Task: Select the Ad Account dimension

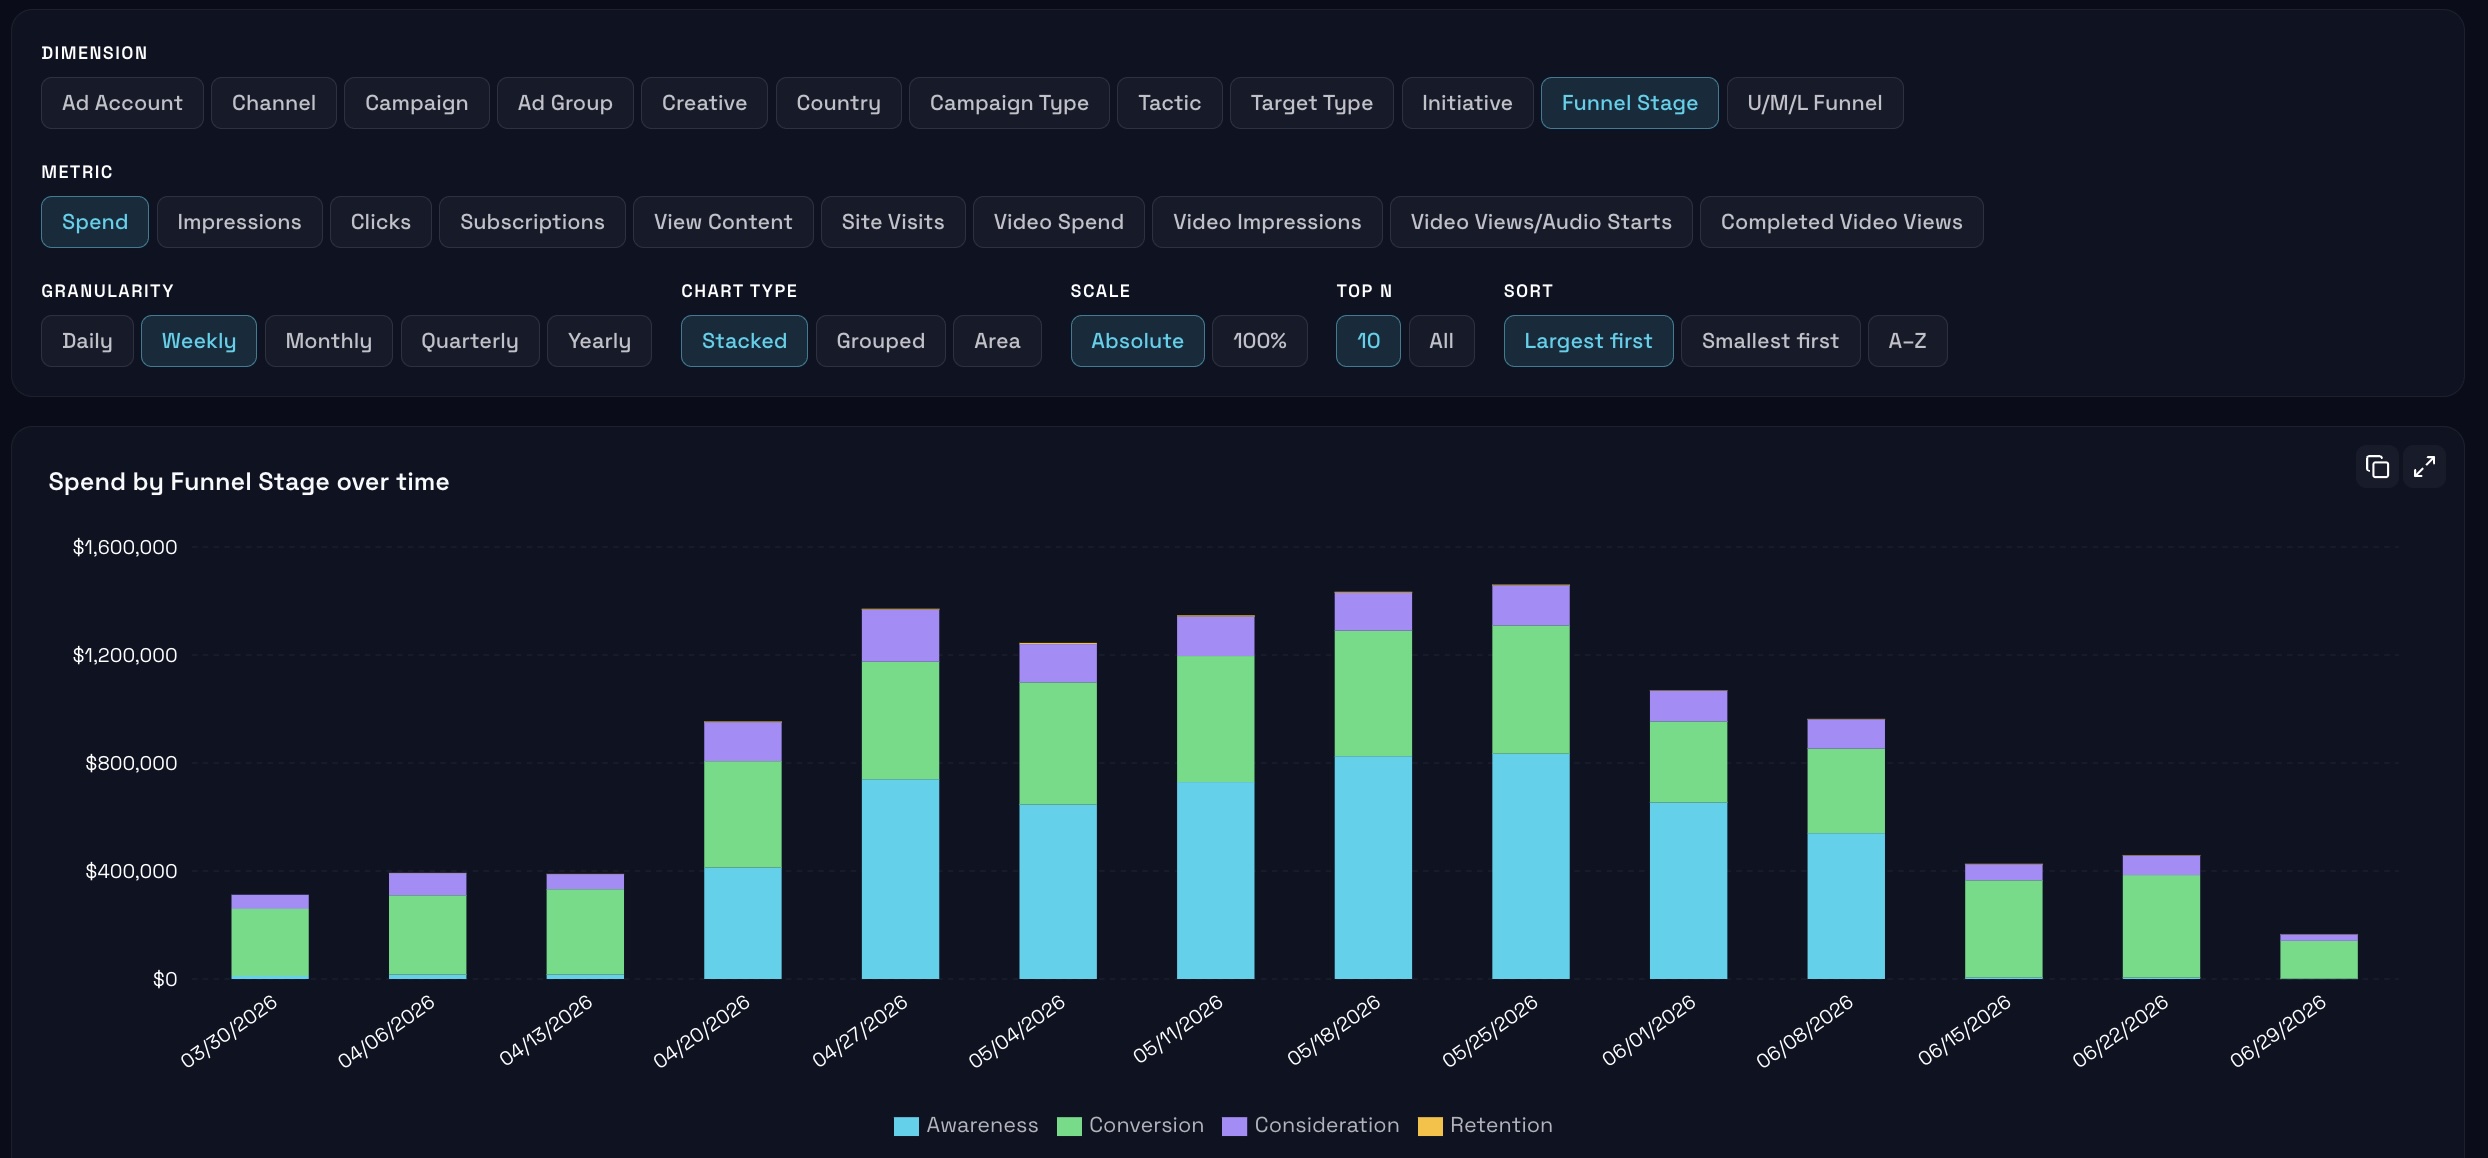Action: click(x=122, y=103)
